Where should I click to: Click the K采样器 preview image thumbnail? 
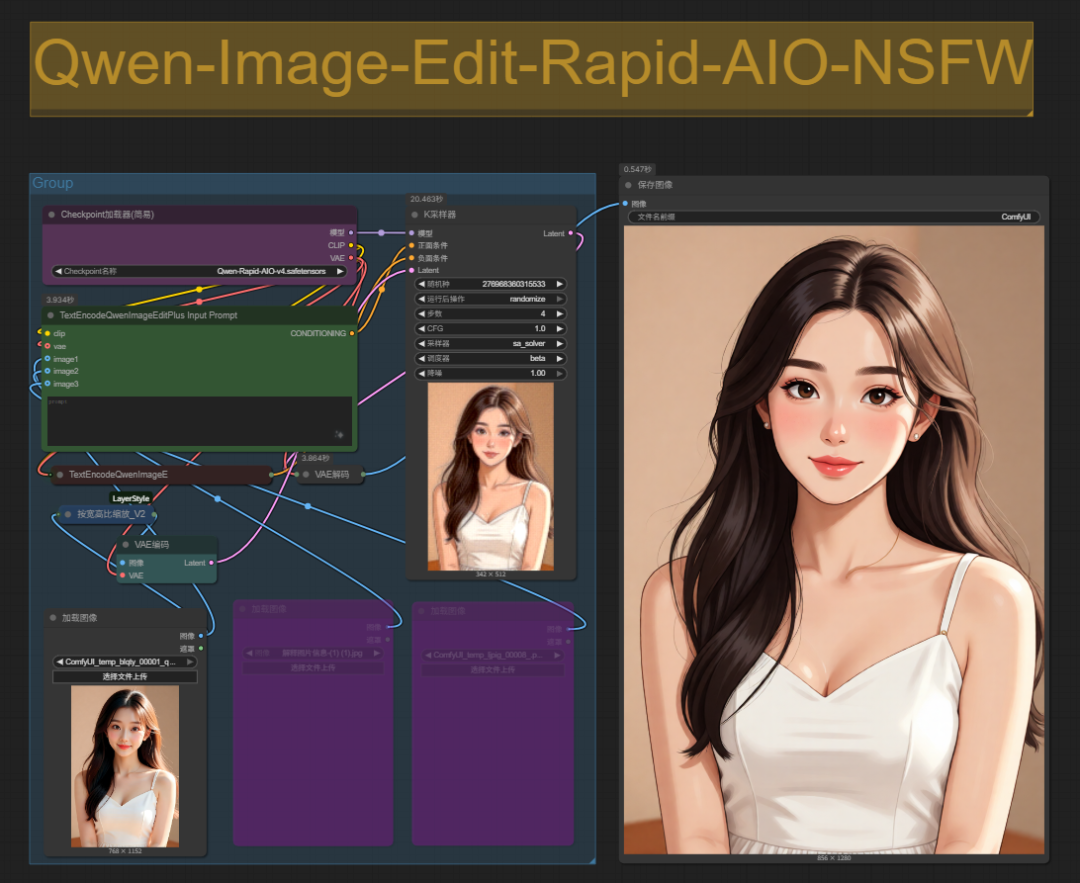point(490,477)
